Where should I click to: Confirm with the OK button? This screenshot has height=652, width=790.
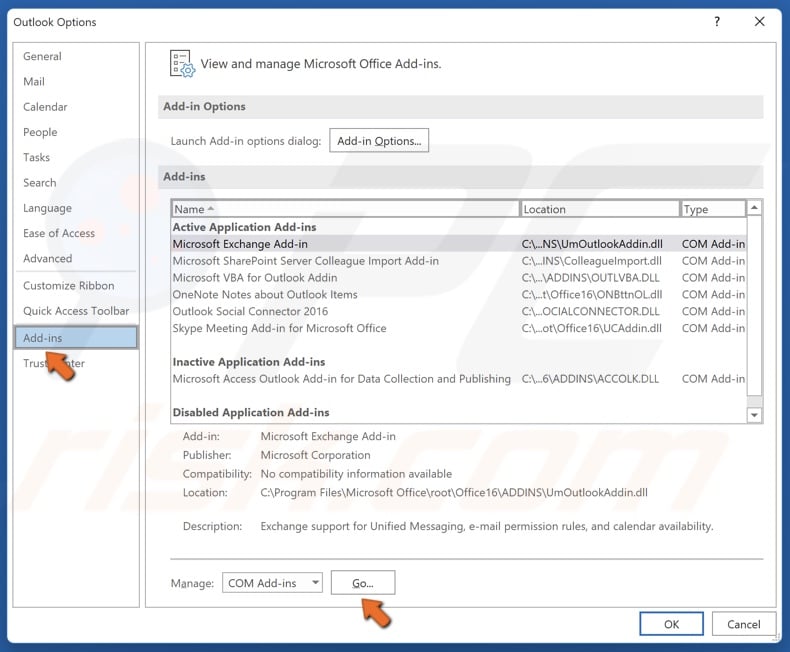pyautogui.click(x=671, y=624)
